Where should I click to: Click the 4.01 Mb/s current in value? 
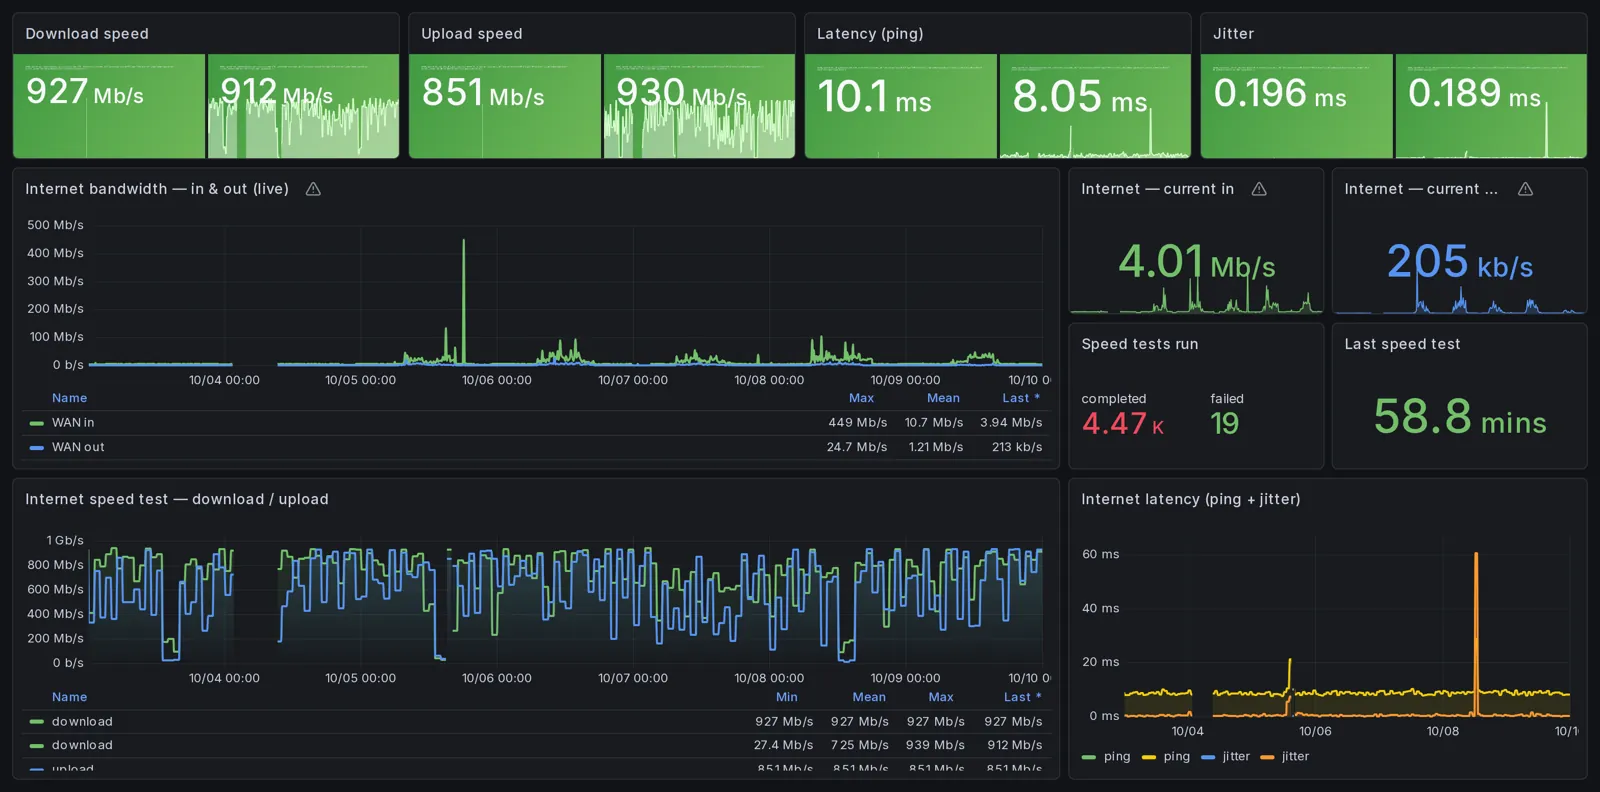1196,262
